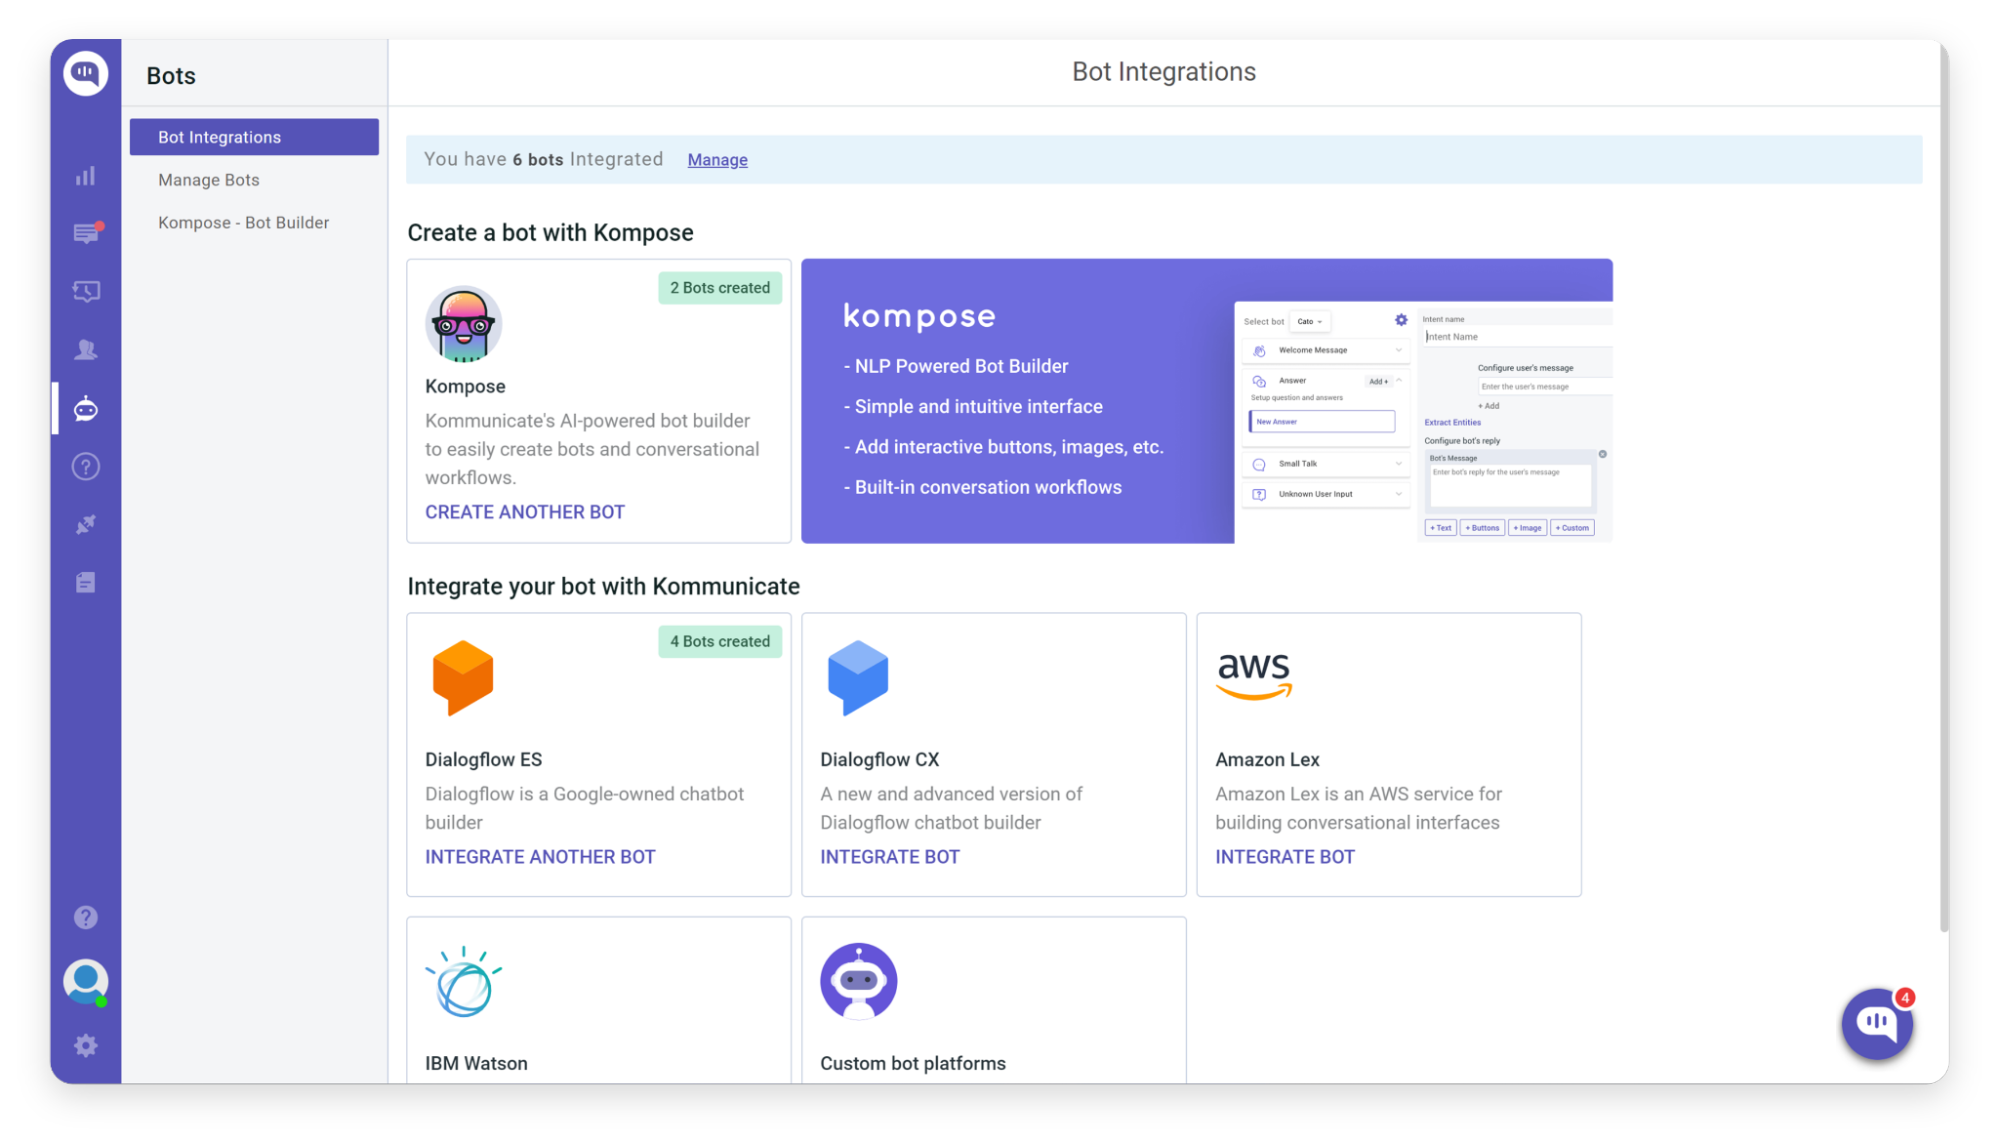Click the Dialogflow ES orange logo
This screenshot has width=1999, height=1145.
pos(463,678)
